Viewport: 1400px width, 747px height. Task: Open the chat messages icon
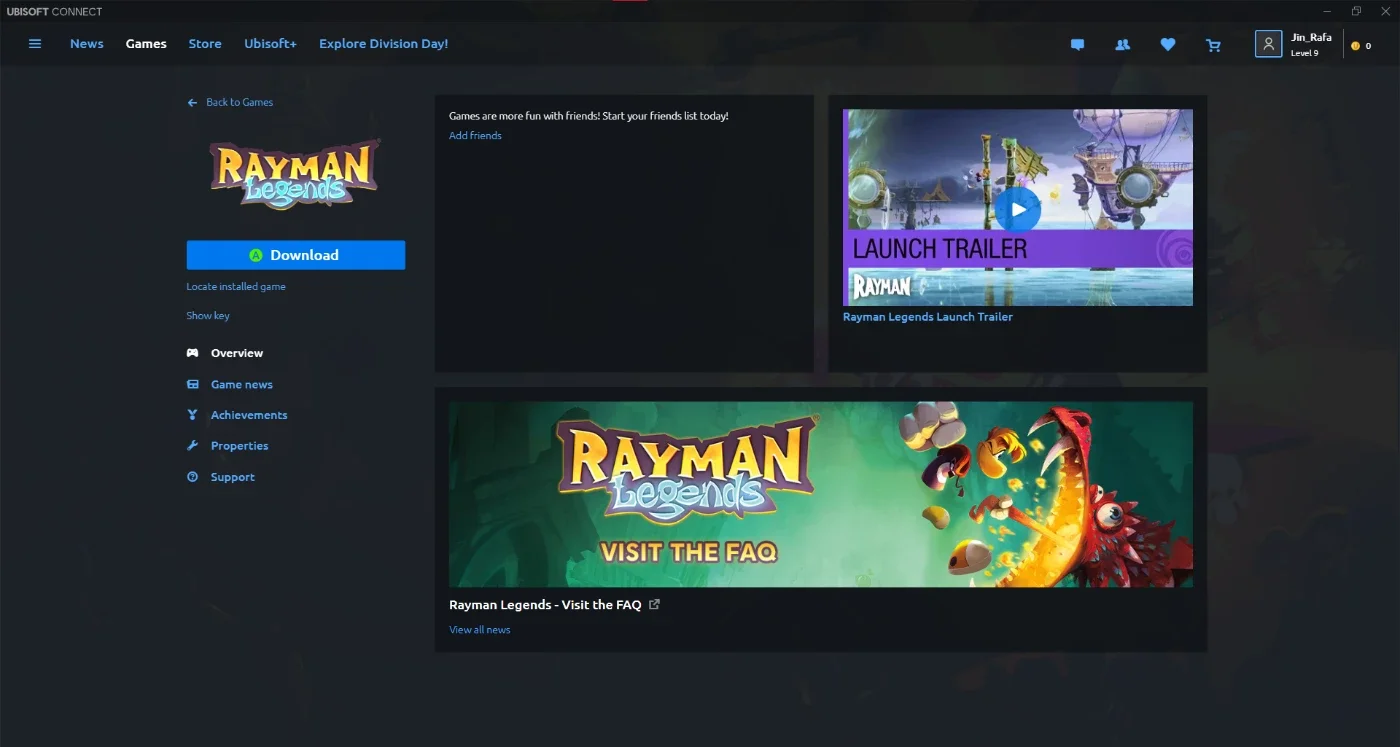click(1077, 45)
